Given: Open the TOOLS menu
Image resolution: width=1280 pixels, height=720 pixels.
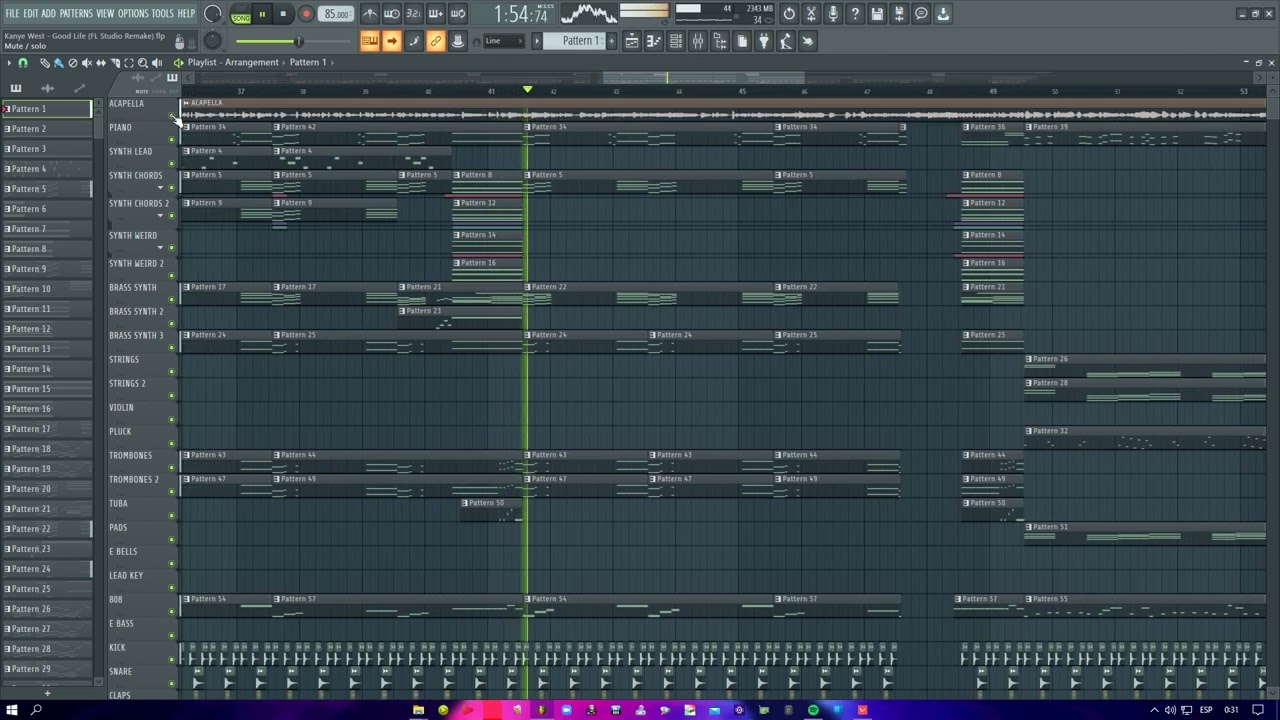Looking at the screenshot, I should 162,13.
